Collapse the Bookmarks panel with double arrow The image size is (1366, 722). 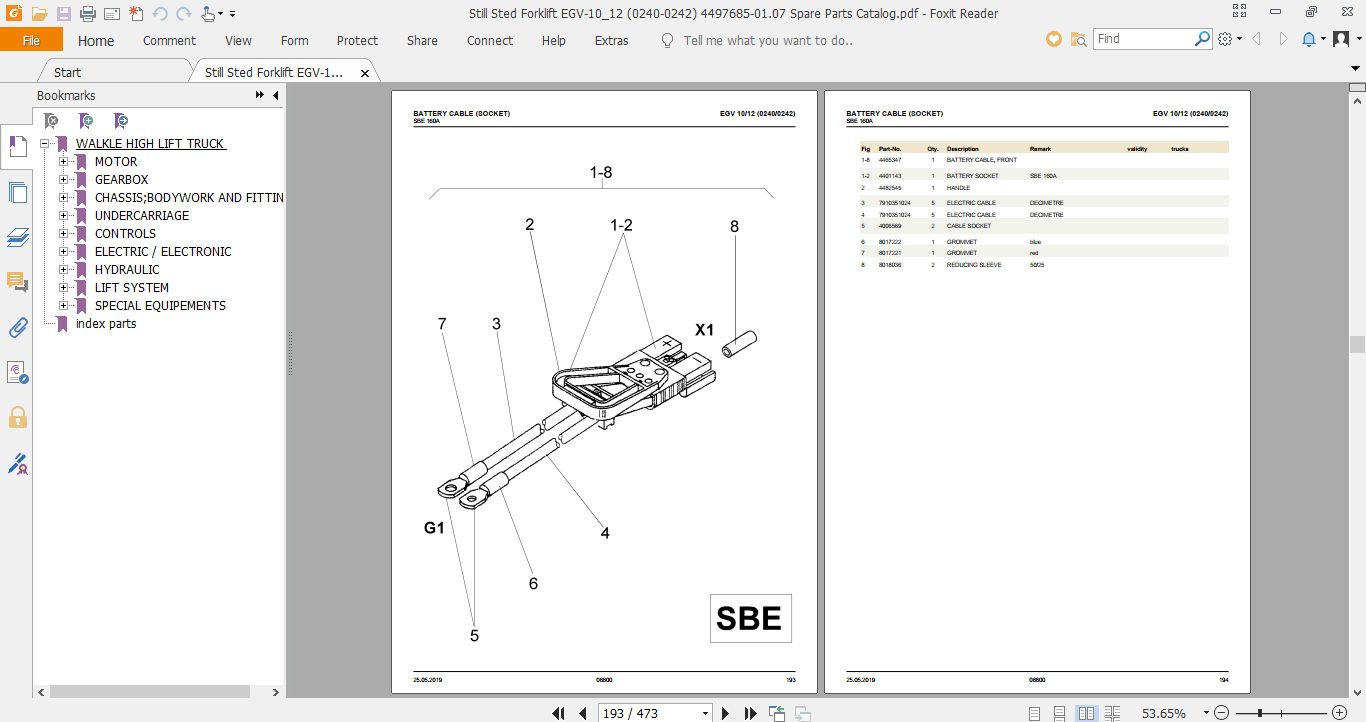tap(260, 95)
